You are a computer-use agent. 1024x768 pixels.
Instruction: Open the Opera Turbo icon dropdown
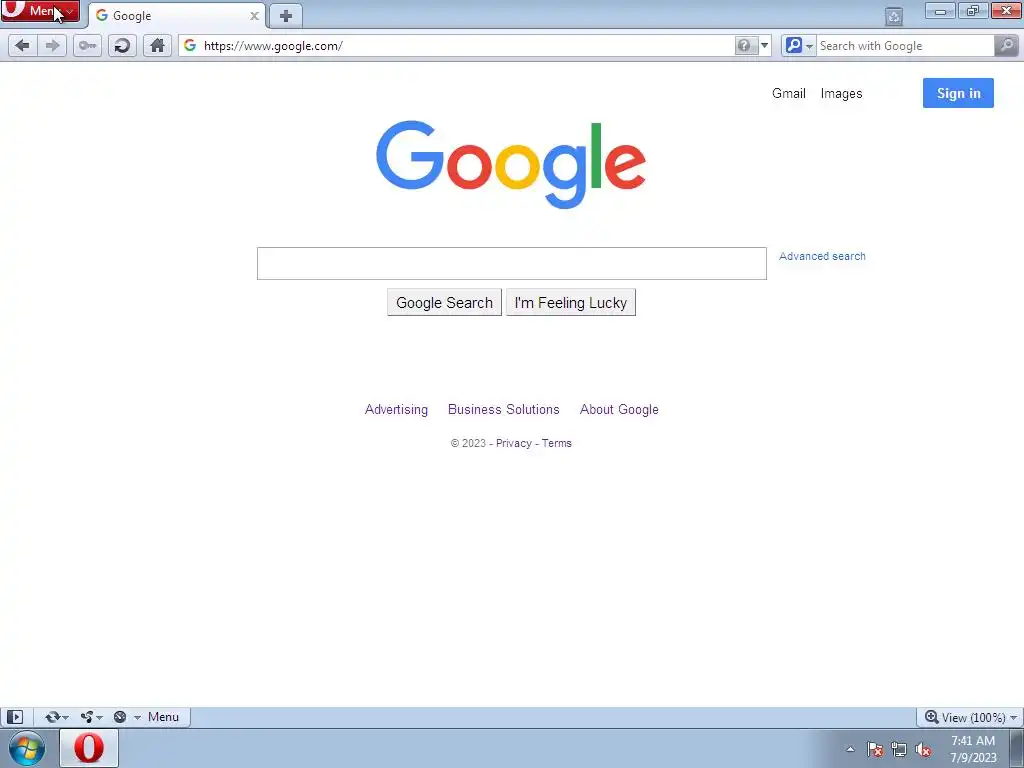[x=126, y=717]
